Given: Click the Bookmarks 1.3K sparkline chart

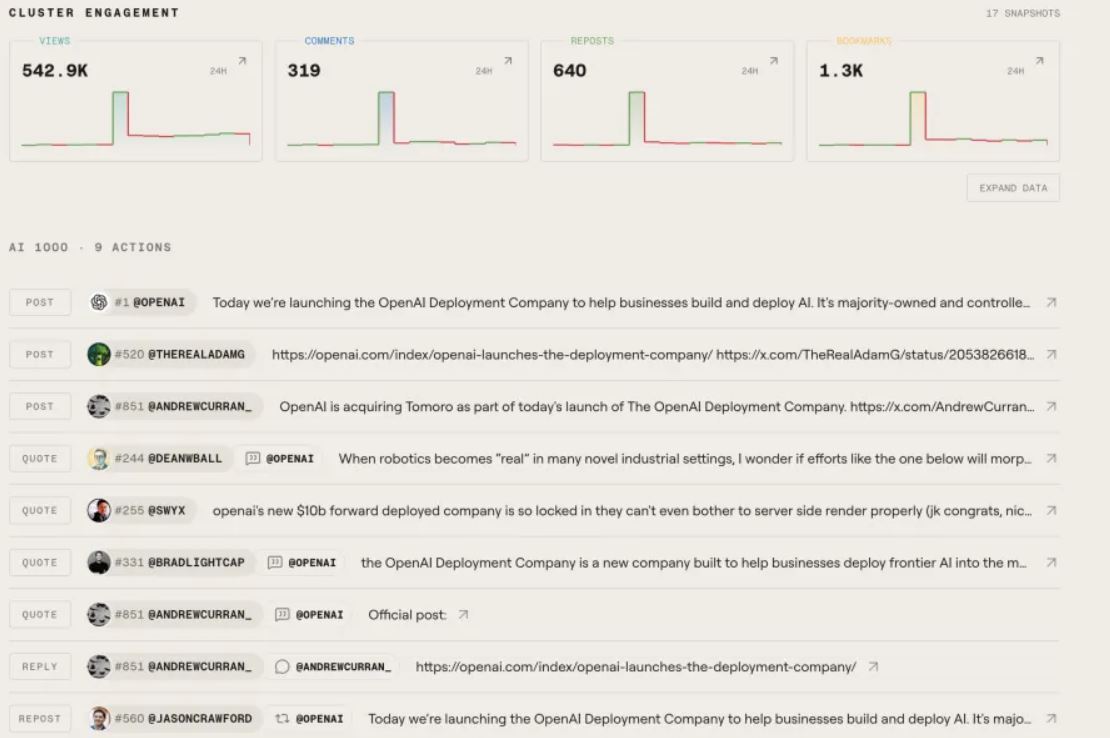Looking at the screenshot, I should [933, 119].
